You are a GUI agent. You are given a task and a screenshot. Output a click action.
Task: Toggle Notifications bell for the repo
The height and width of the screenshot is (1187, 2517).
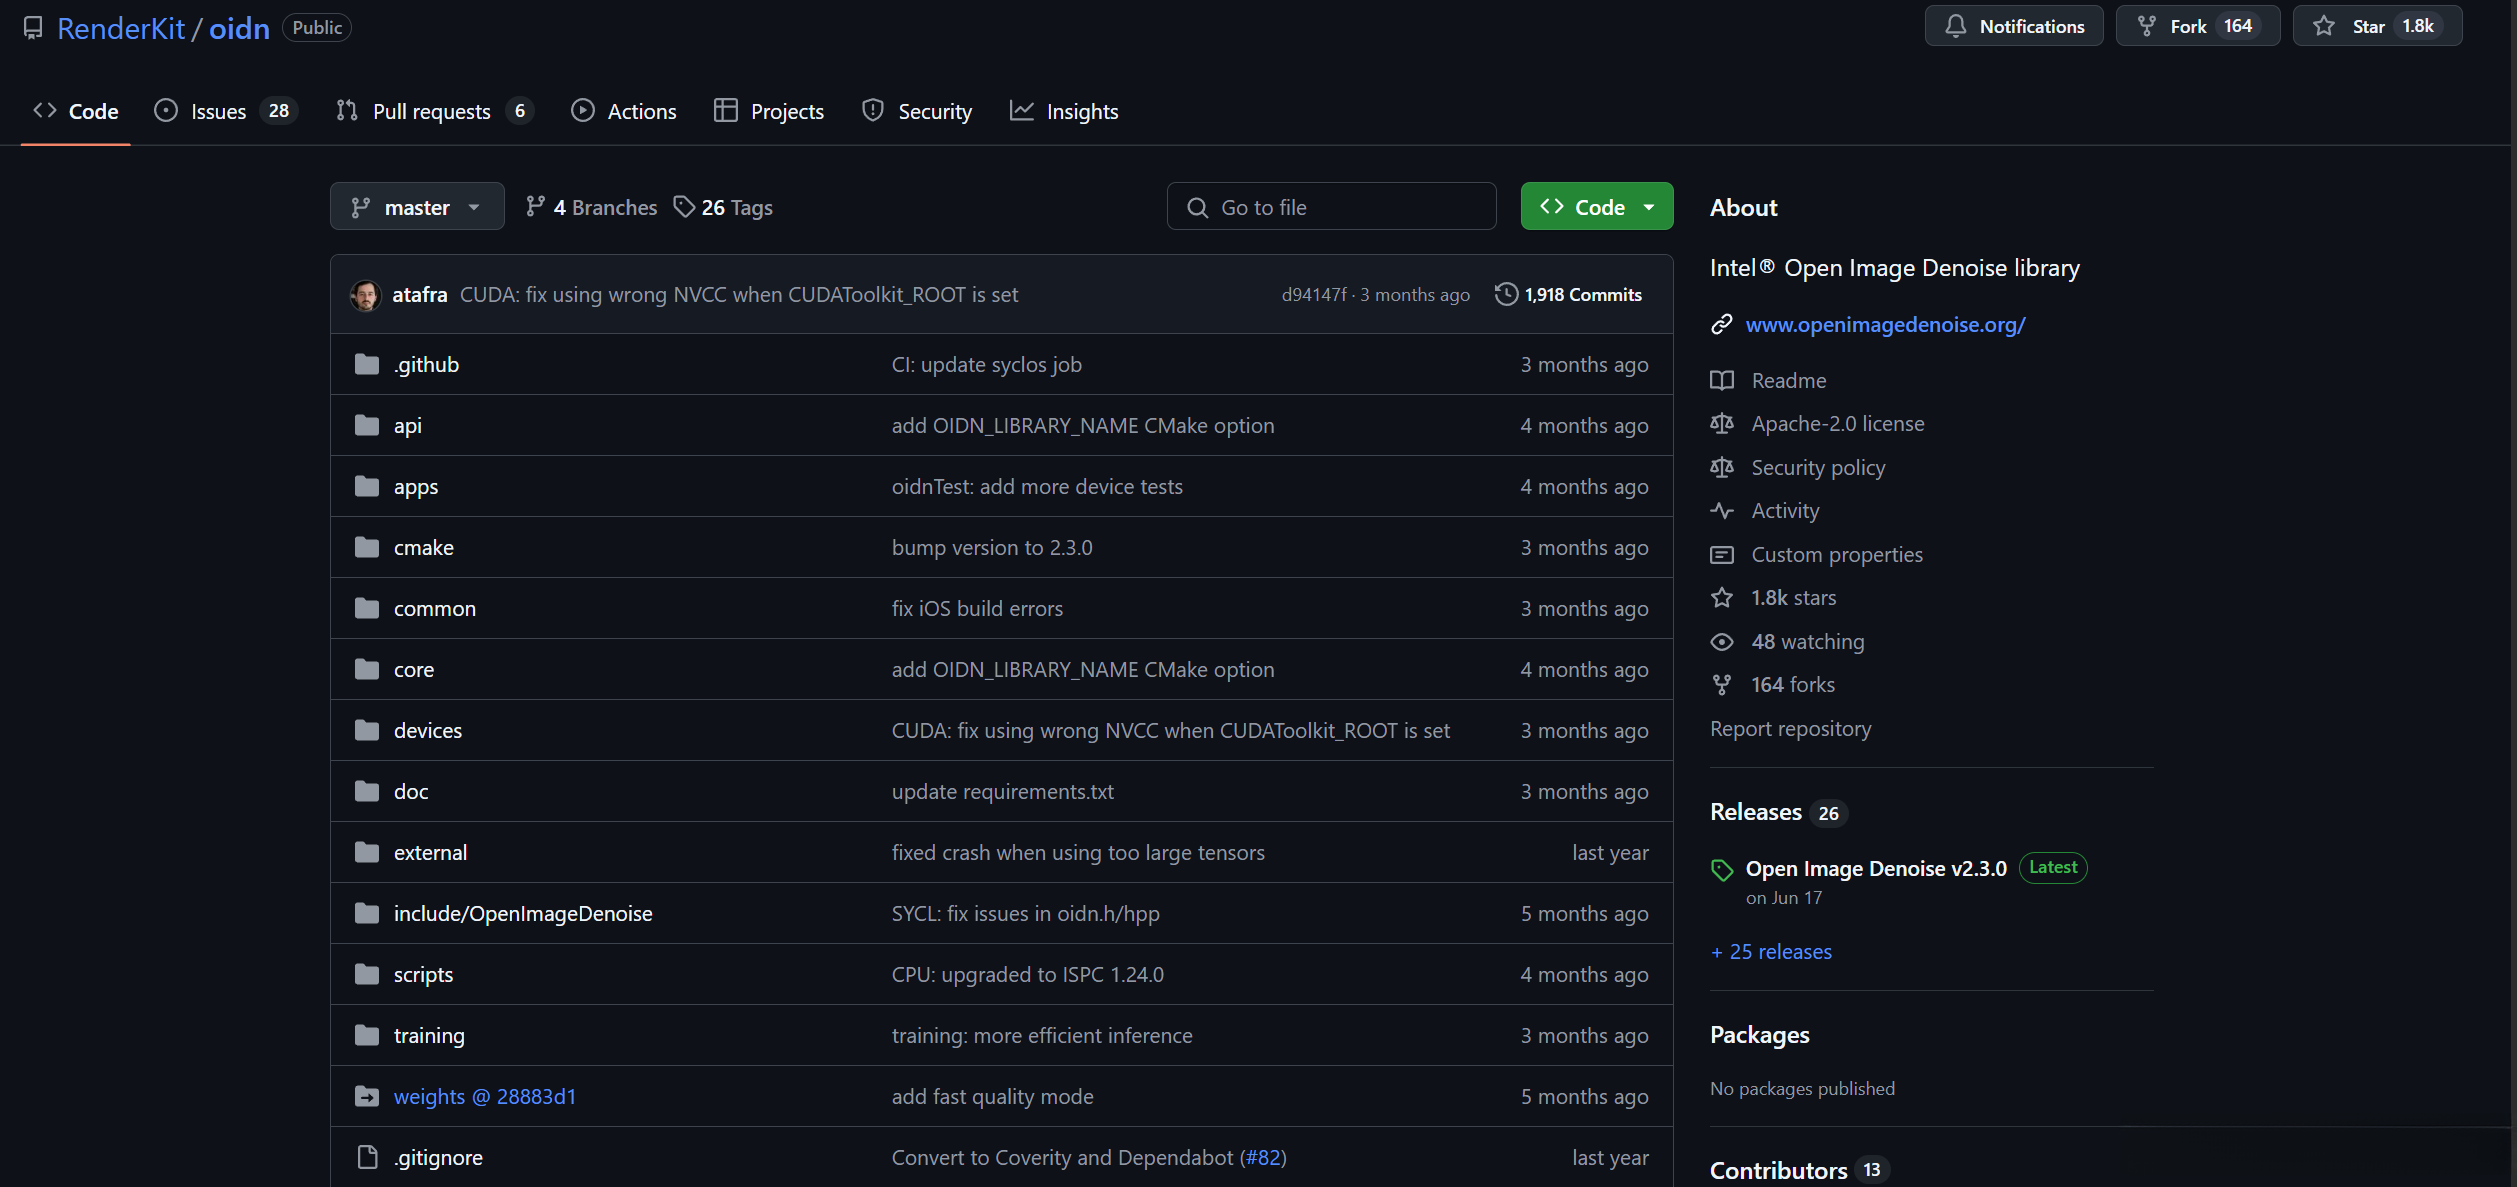[x=2013, y=27]
